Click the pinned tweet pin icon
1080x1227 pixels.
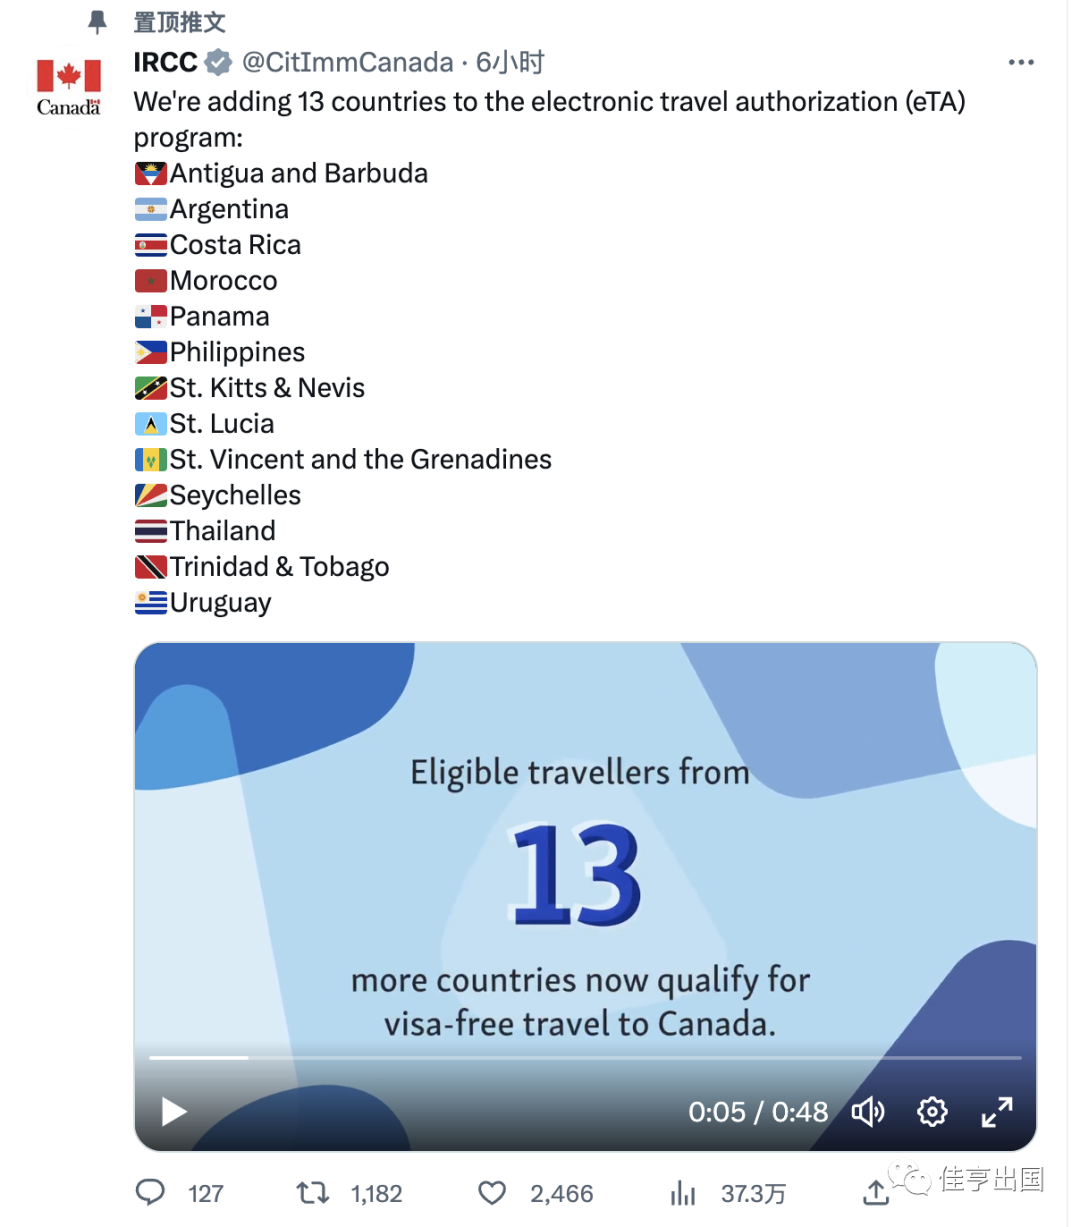pos(97,21)
